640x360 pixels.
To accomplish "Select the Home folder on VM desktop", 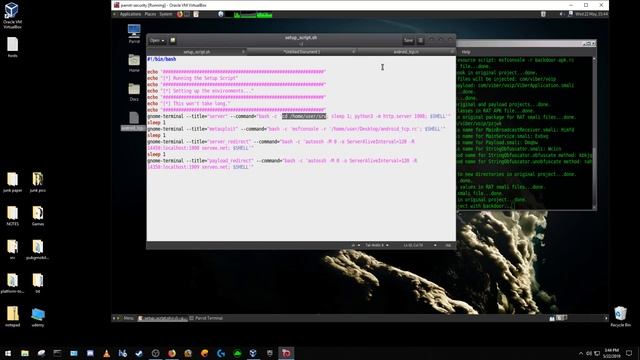I will pyautogui.click(x=134, y=63).
